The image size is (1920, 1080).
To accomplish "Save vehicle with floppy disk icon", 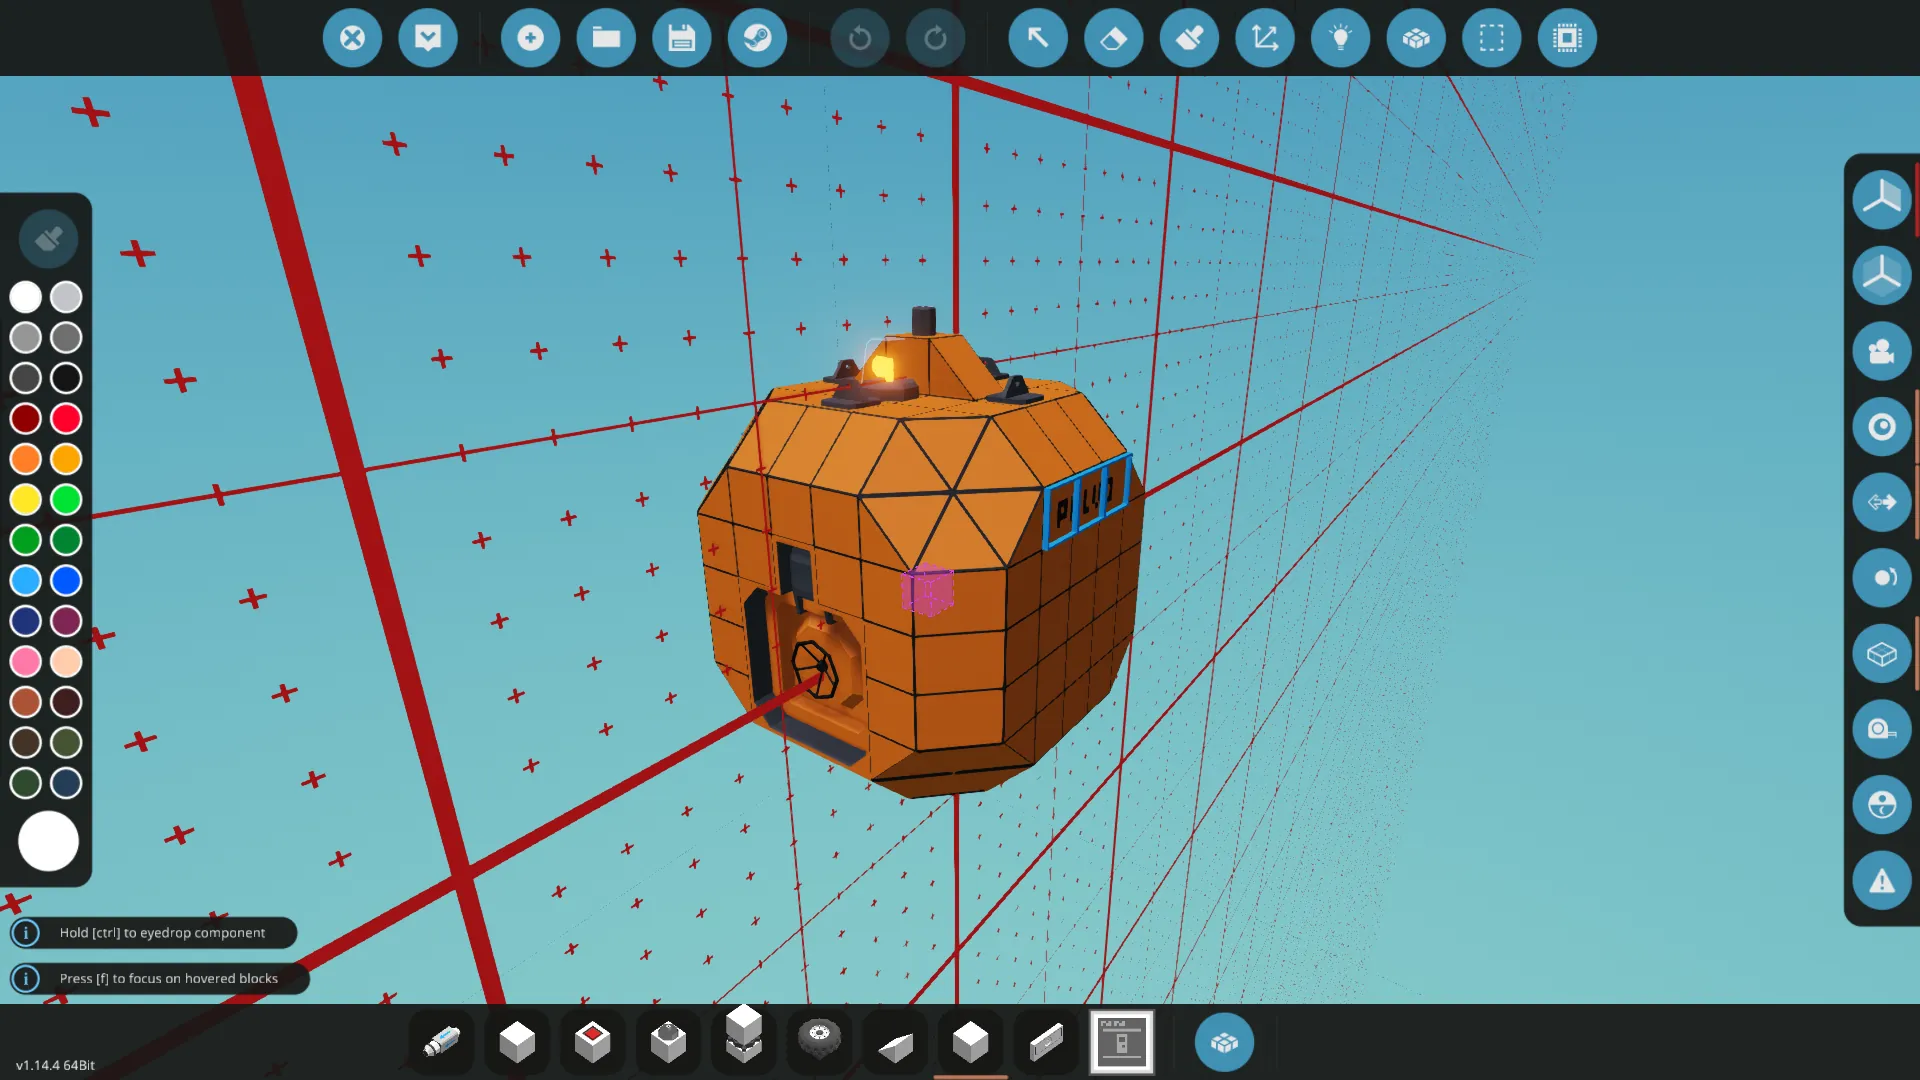I will point(682,38).
